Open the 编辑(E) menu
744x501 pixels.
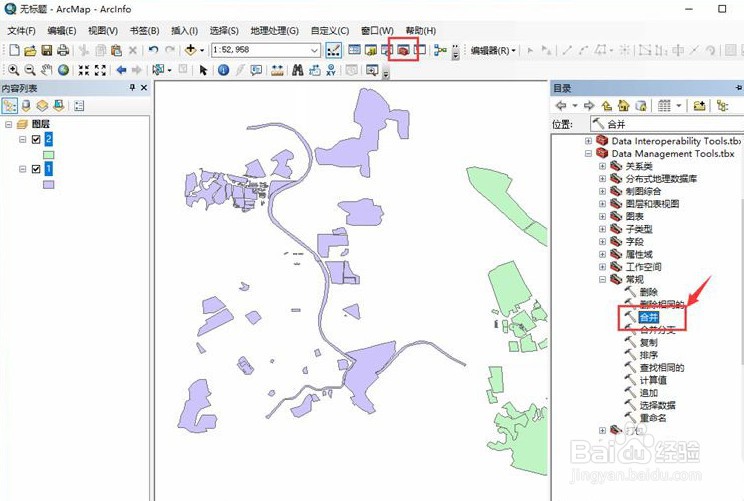click(62, 31)
